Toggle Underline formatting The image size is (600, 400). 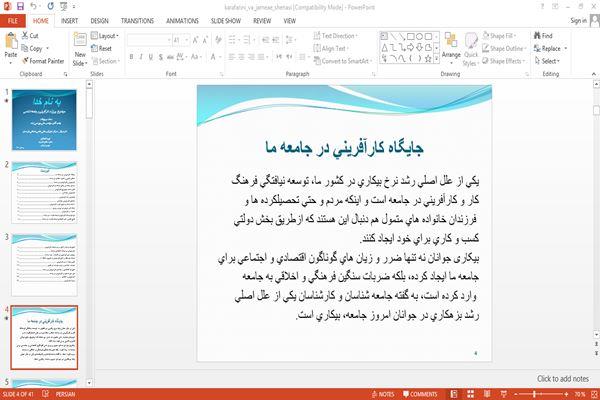coord(151,57)
